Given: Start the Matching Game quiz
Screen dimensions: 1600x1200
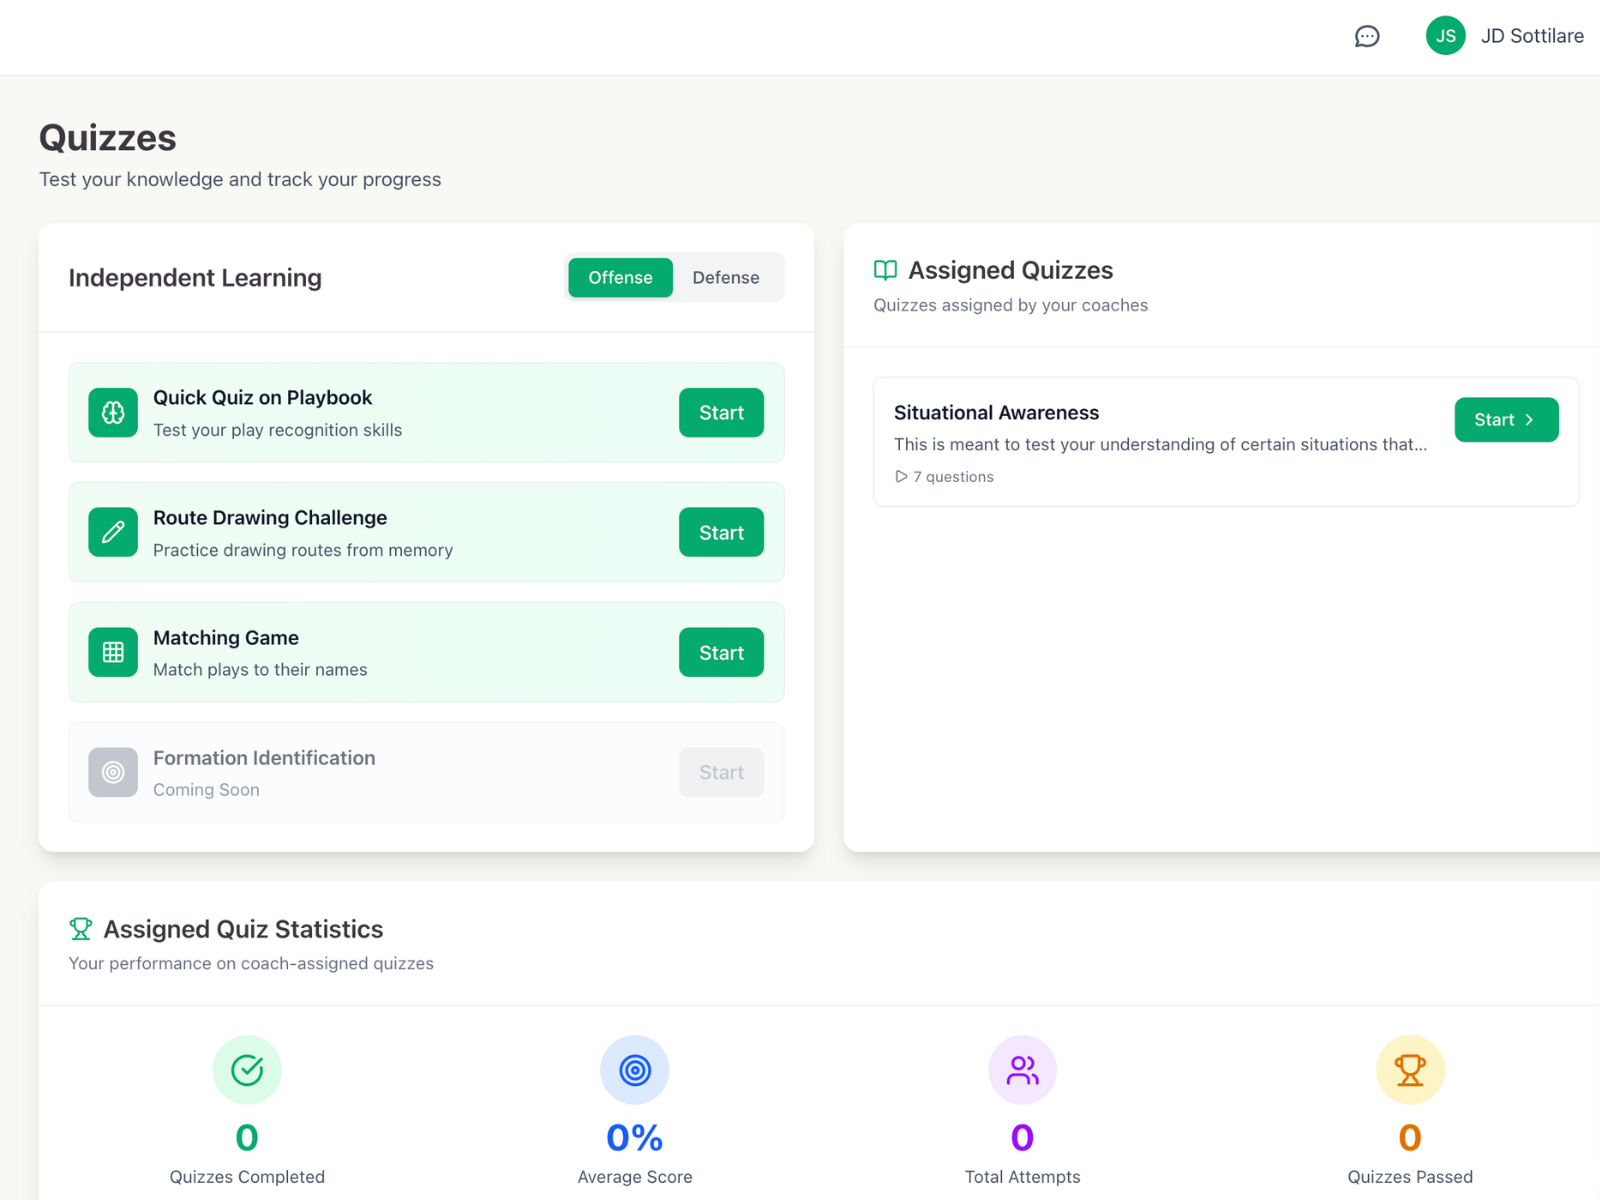Looking at the screenshot, I should pyautogui.click(x=721, y=652).
